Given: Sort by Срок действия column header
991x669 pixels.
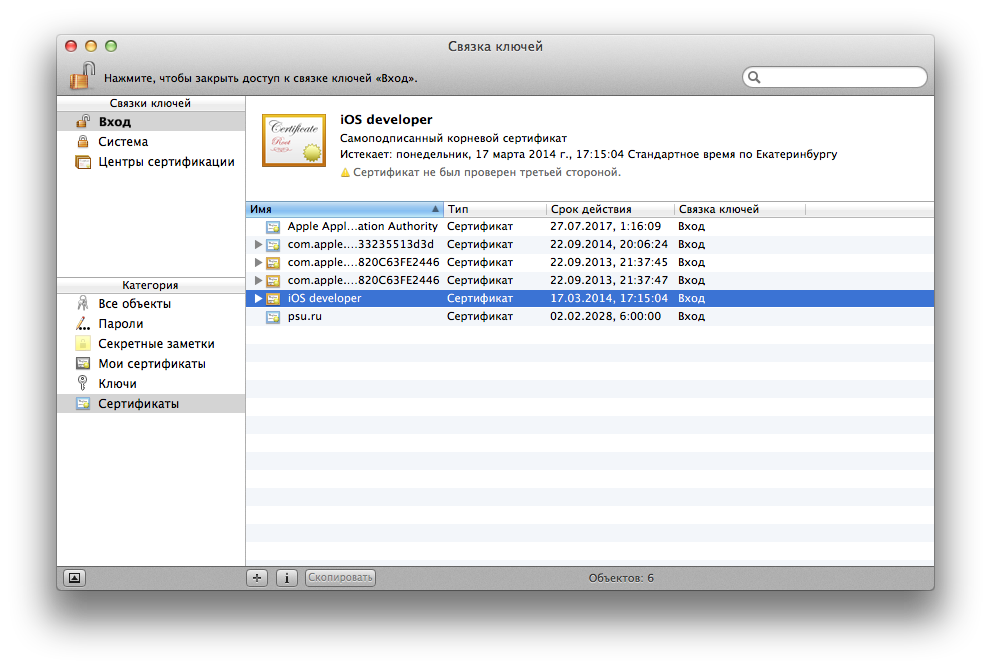Looking at the screenshot, I should 610,209.
